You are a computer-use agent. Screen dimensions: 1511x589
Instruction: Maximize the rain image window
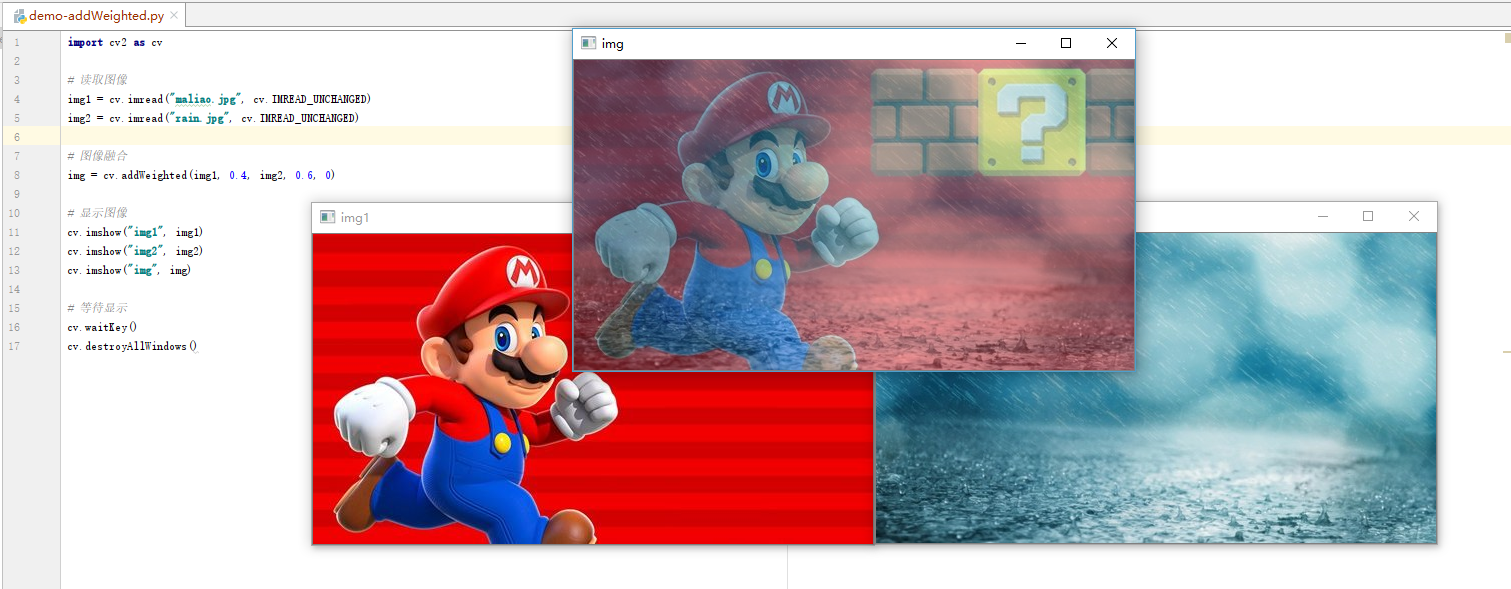click(1368, 216)
